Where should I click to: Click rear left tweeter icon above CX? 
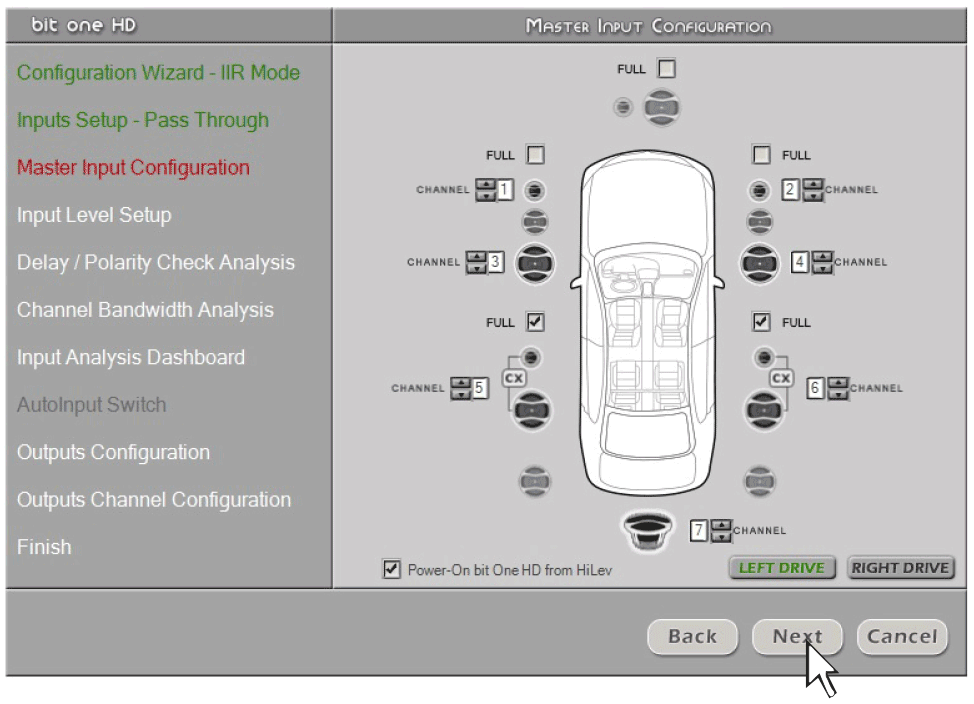530,357
